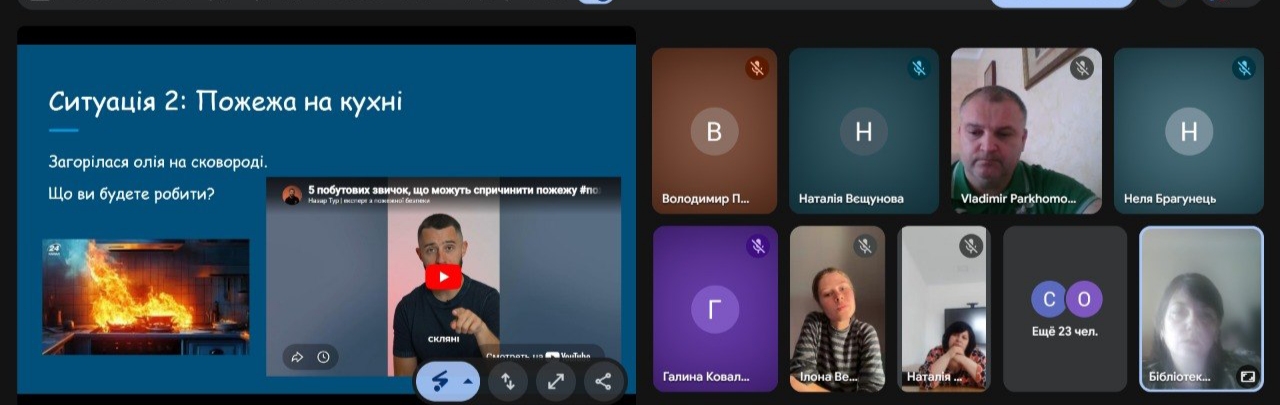Select Vladimir Parkhomo's video tile
Viewport: 1280px width, 405px height.
tap(1026, 130)
